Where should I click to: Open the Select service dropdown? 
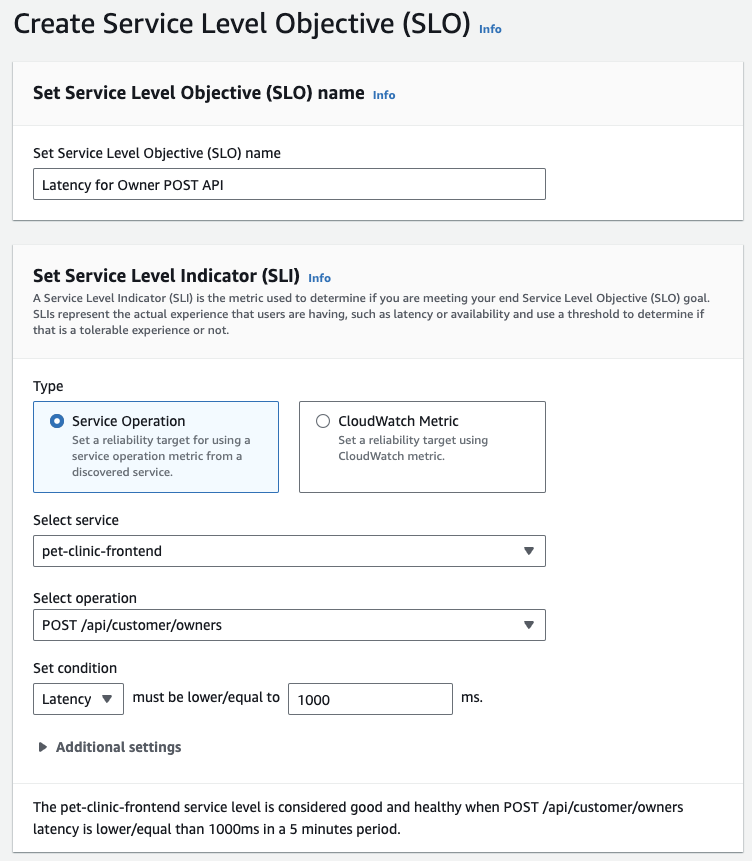click(289, 551)
